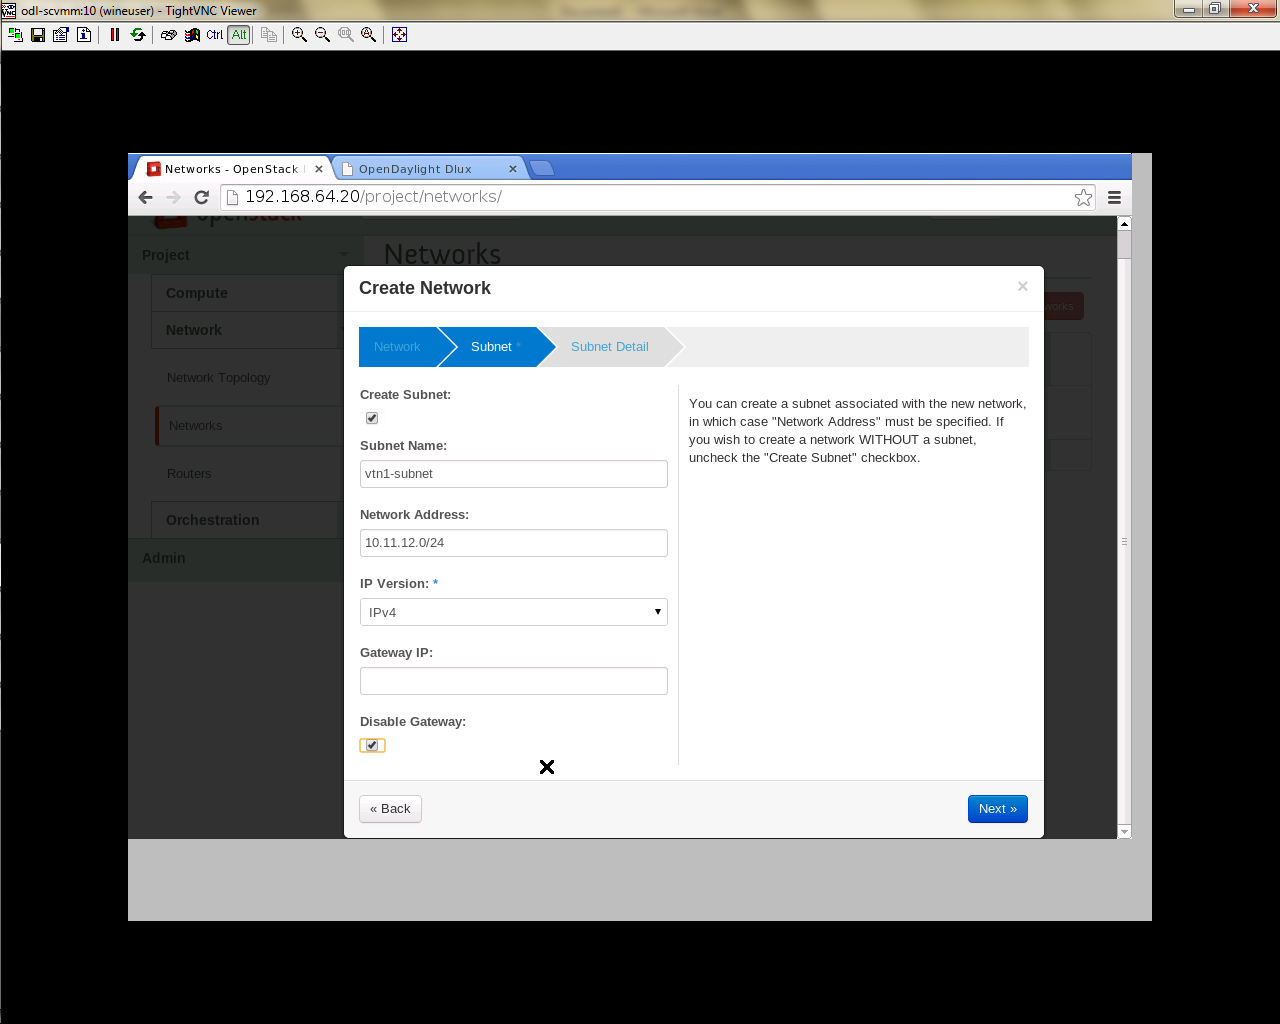
Task: Click the page scrollbar down arrow
Action: pos(1124,831)
